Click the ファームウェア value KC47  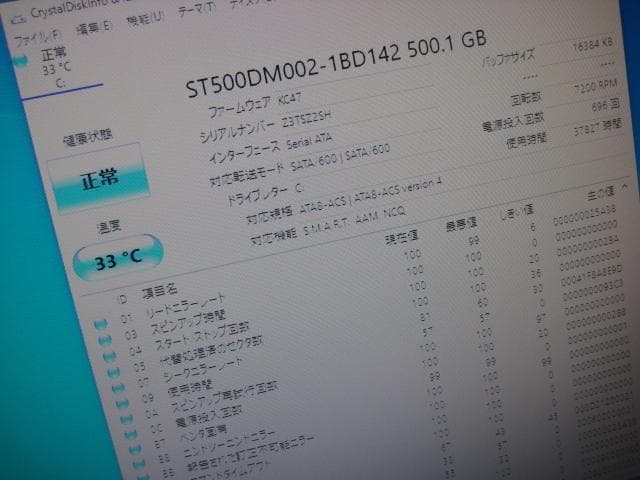(289, 100)
